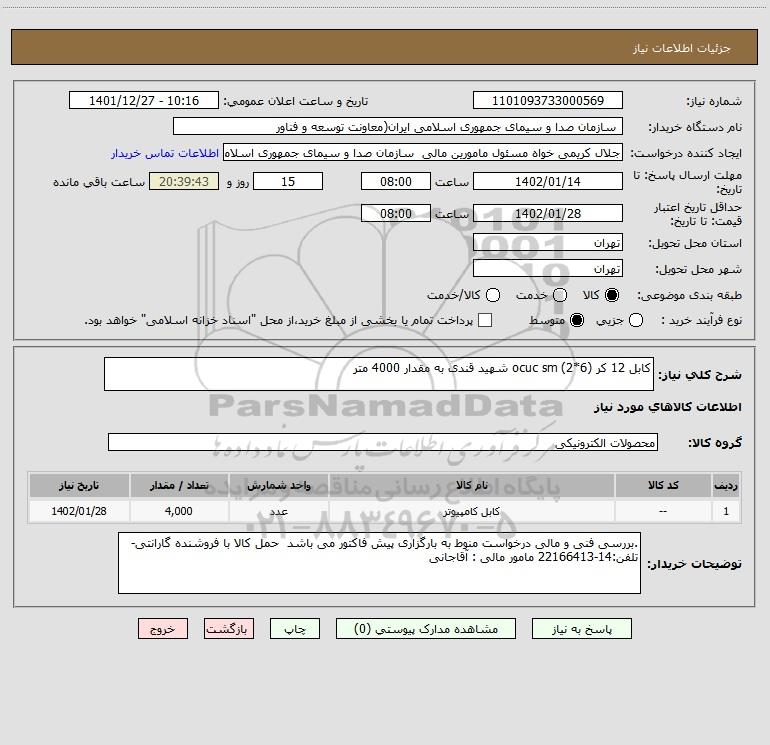Click the goods group field محصولات الکترونیکی
This screenshot has height=745, width=770.
[x=383, y=442]
